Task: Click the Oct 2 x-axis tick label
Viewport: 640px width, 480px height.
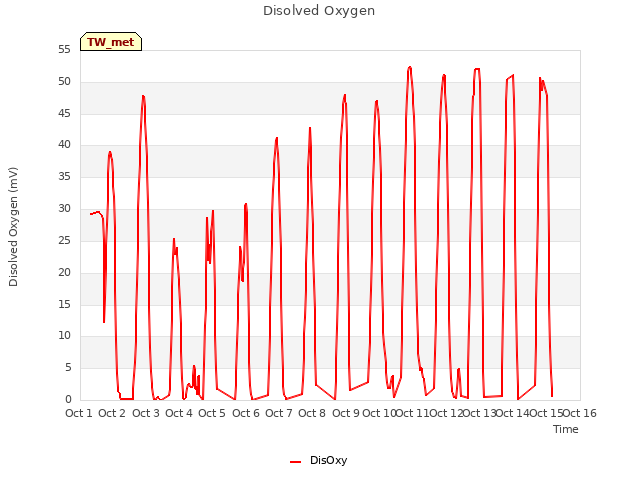Action: pyautogui.click(x=112, y=413)
